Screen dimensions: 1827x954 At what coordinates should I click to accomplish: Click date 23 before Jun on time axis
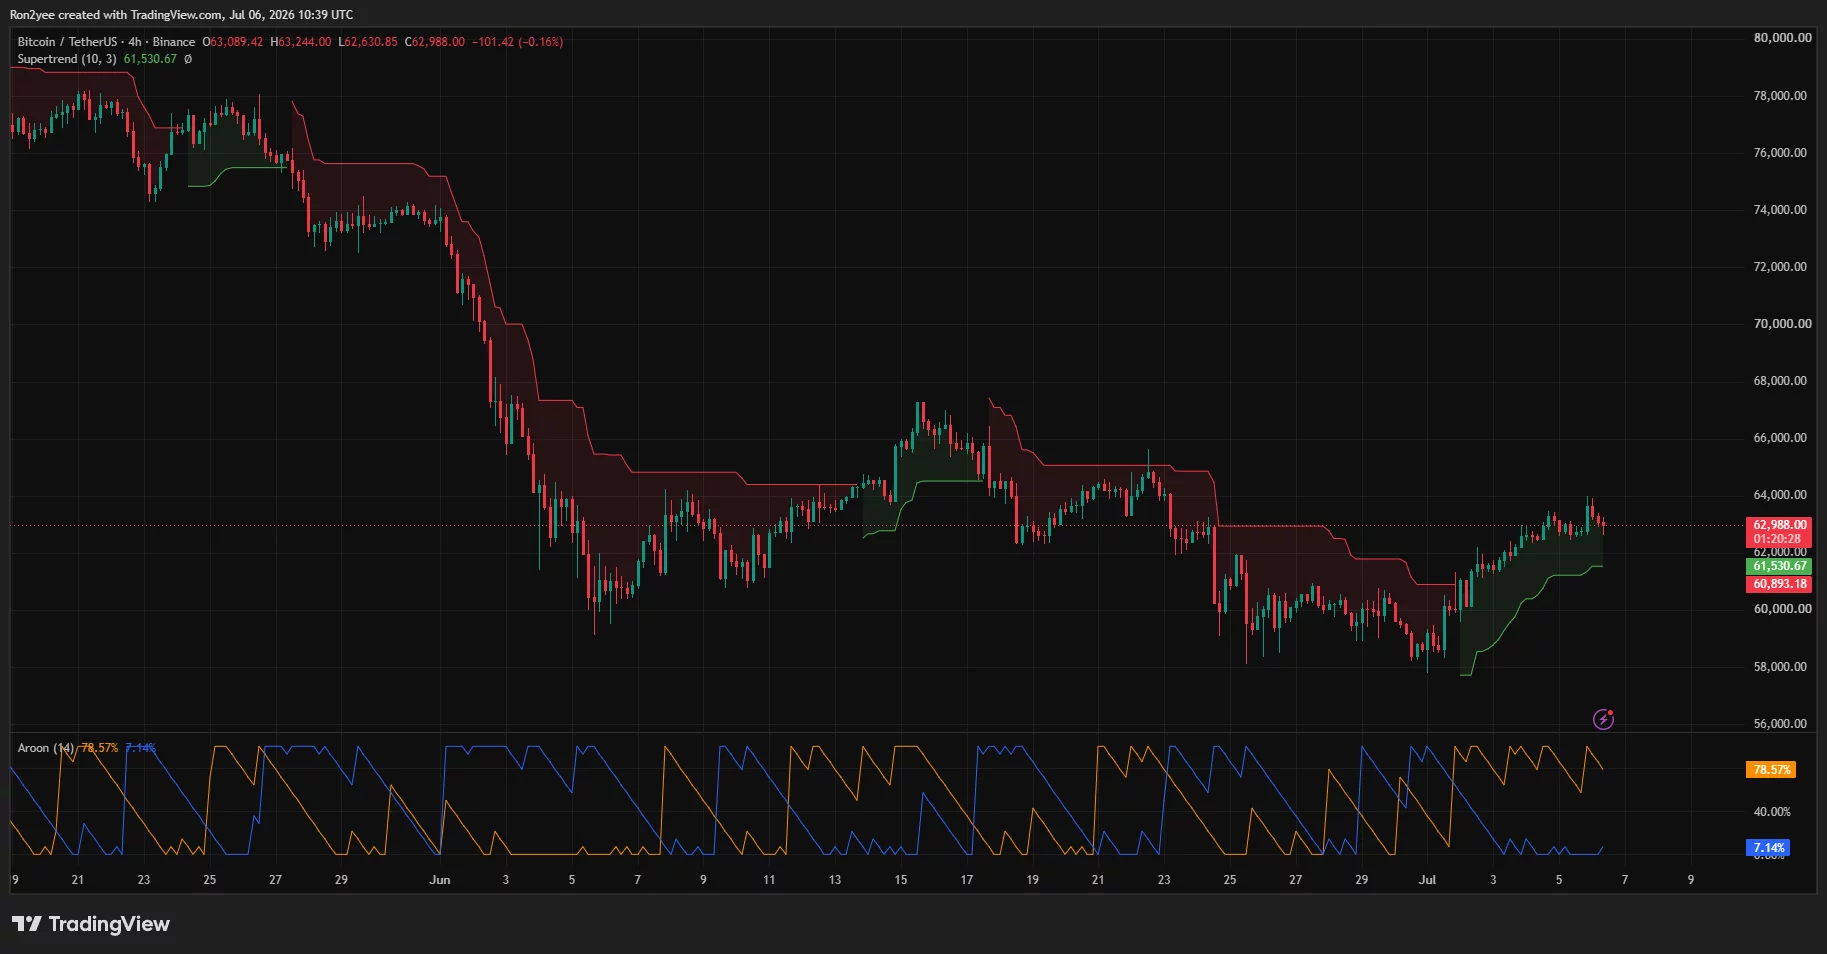click(144, 880)
